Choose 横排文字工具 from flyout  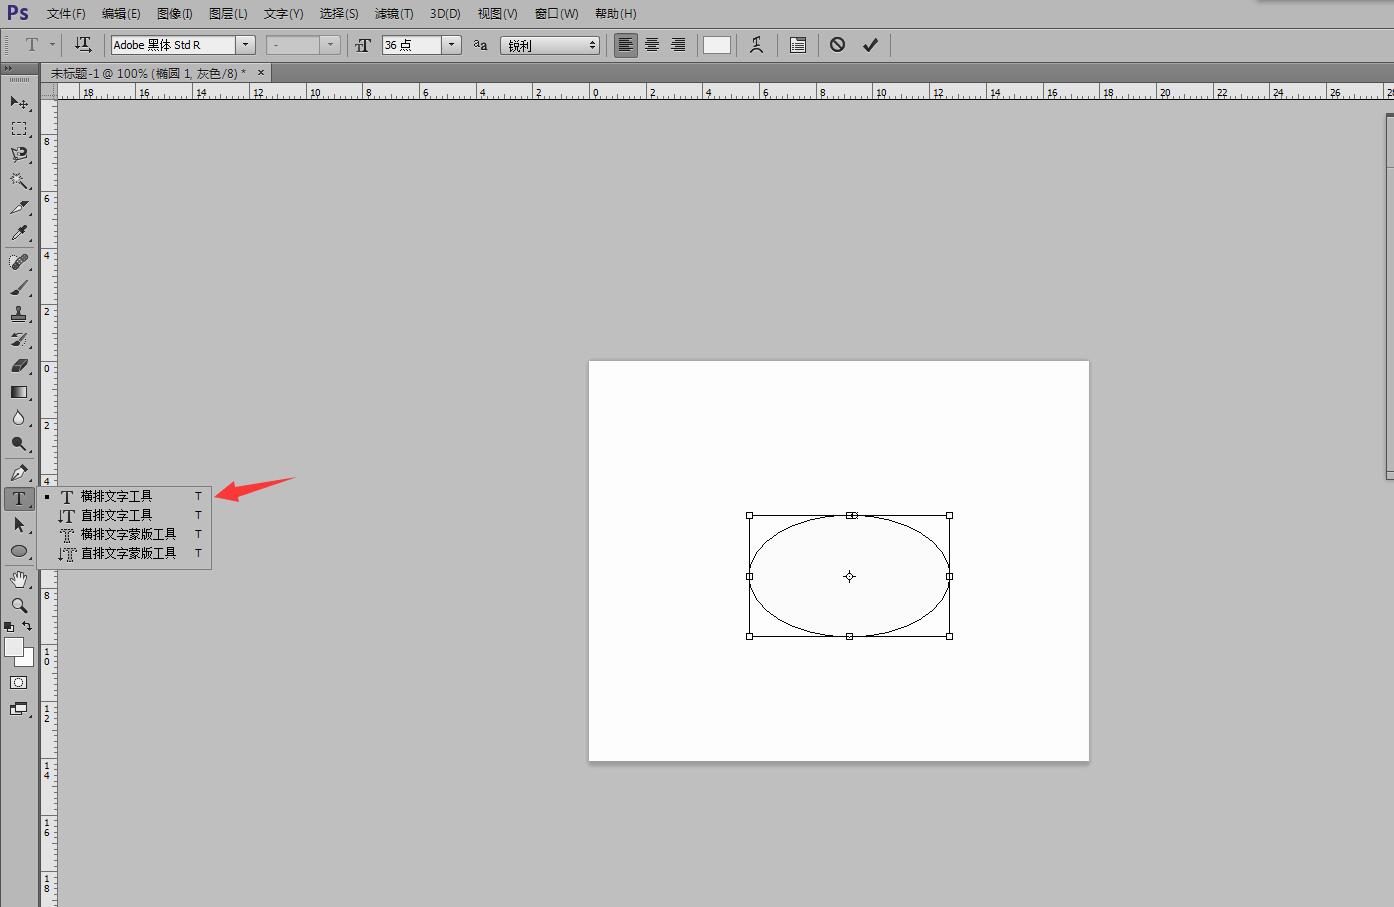pyautogui.click(x=124, y=496)
